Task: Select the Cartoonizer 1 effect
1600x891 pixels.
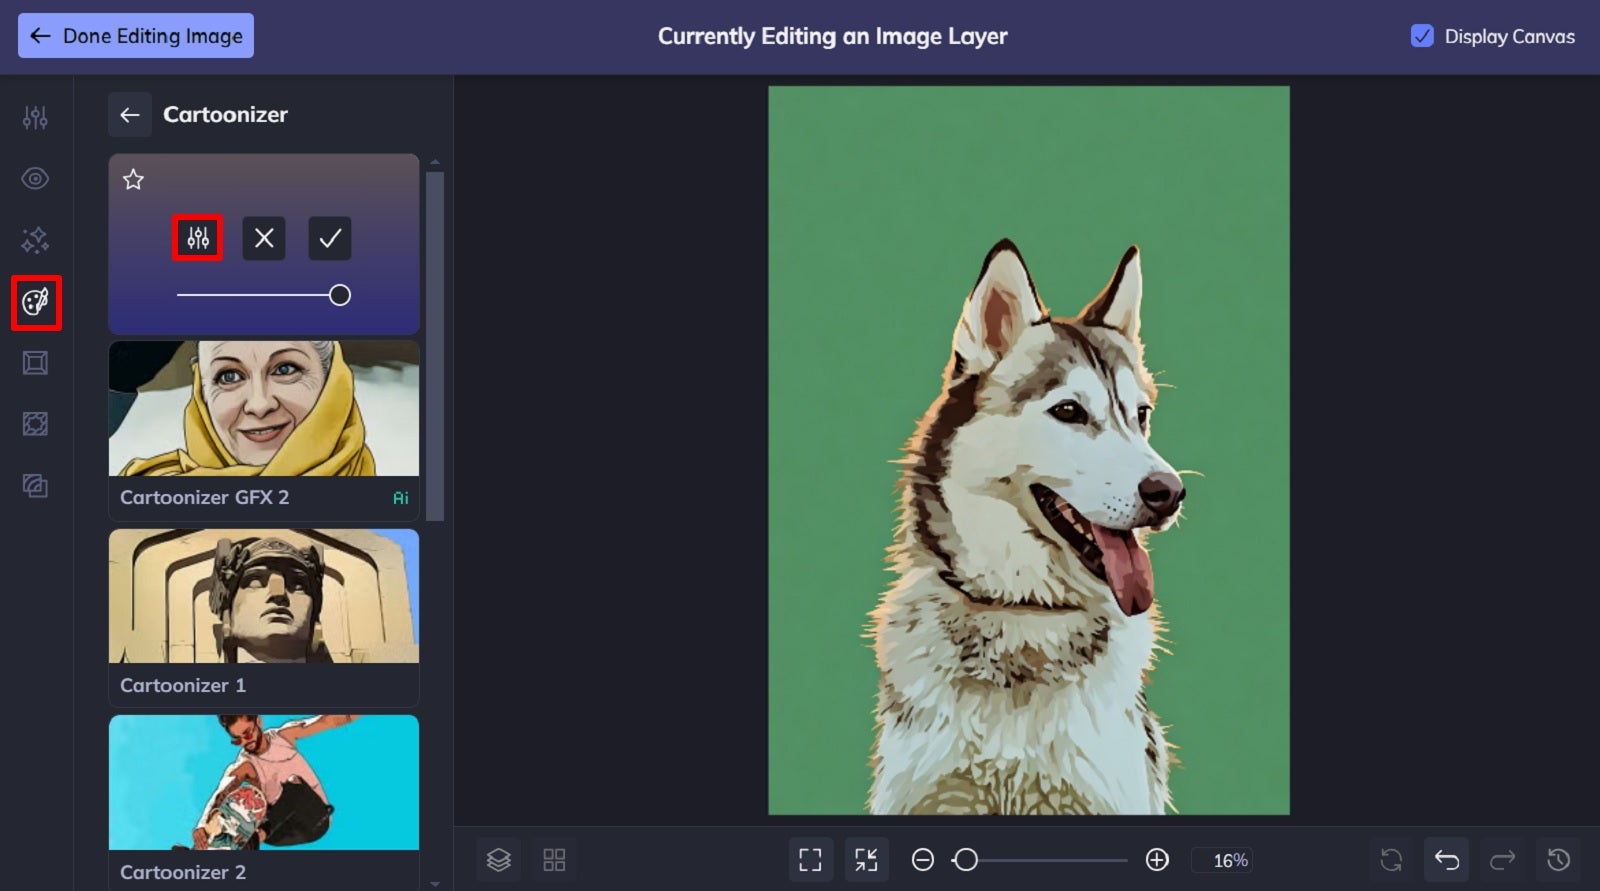Action: pyautogui.click(x=264, y=616)
